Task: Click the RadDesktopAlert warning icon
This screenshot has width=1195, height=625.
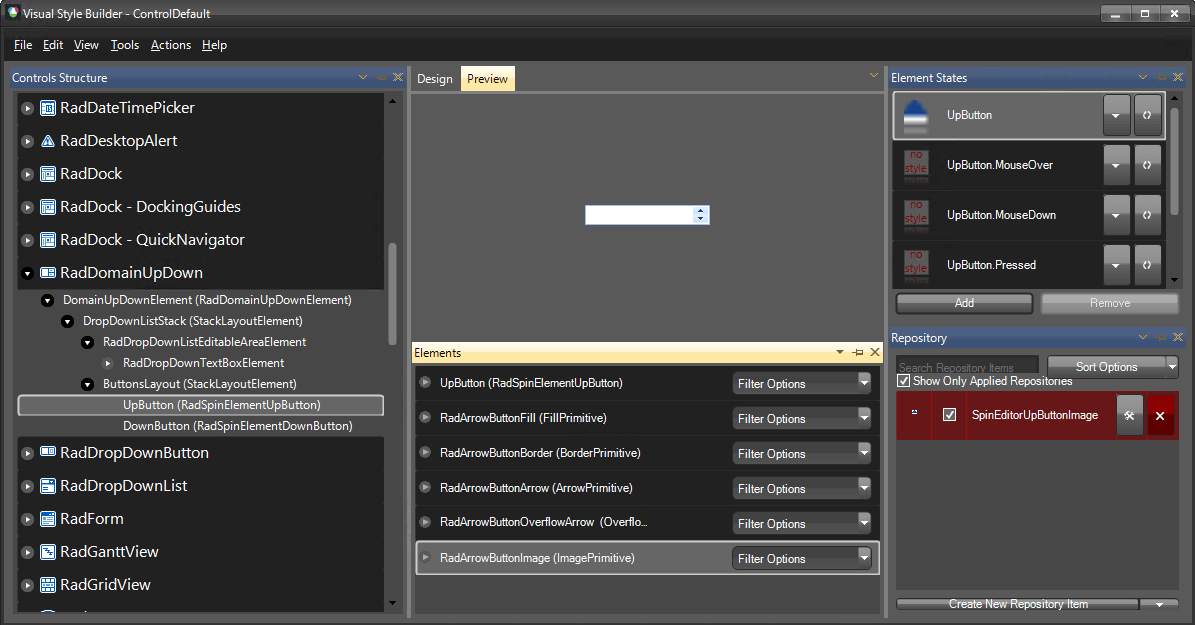Action: point(47,141)
